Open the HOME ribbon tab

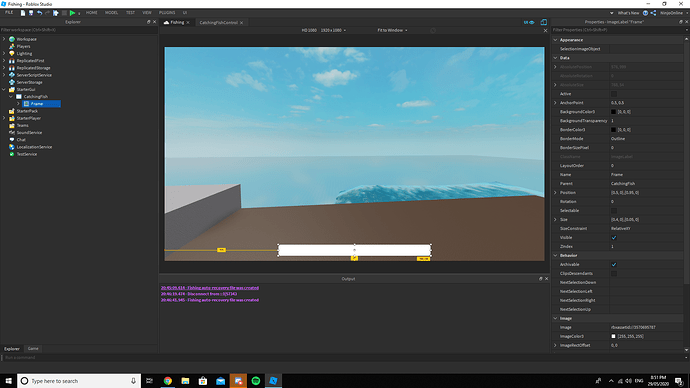click(92, 13)
